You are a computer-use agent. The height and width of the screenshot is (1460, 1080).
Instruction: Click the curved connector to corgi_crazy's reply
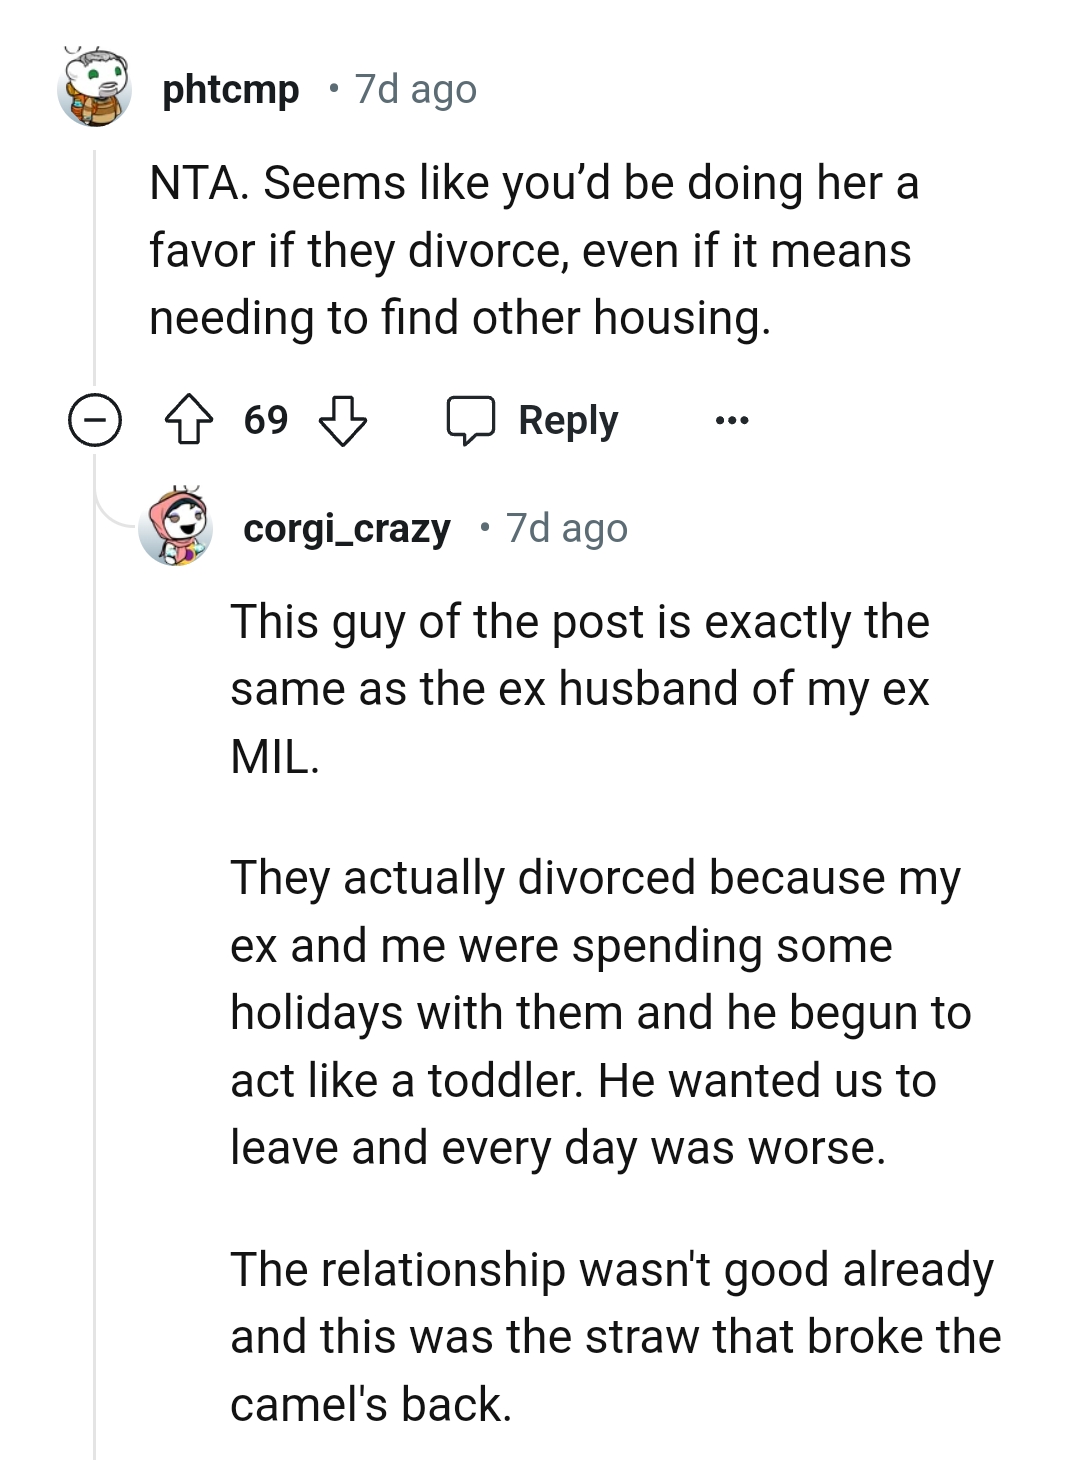pos(115,510)
